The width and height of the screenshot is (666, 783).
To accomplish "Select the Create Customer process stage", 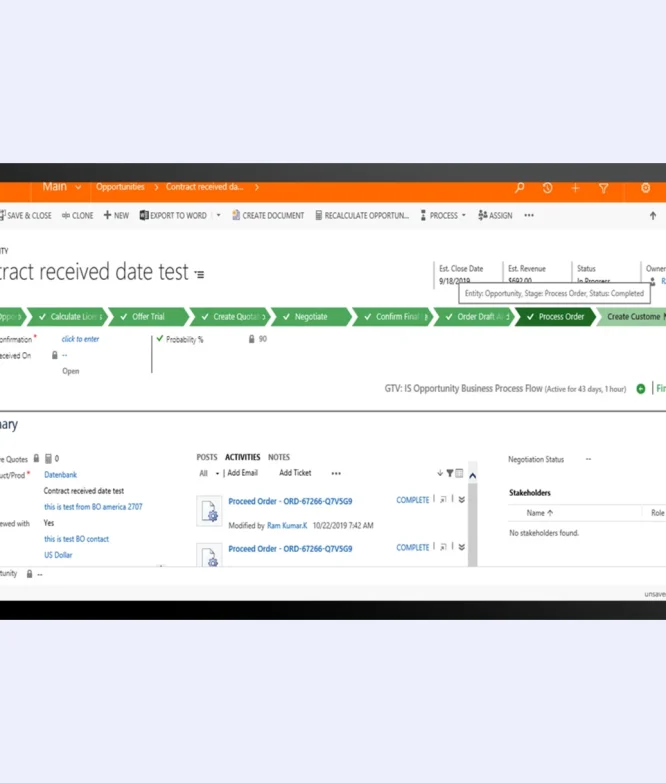I will coord(633,317).
